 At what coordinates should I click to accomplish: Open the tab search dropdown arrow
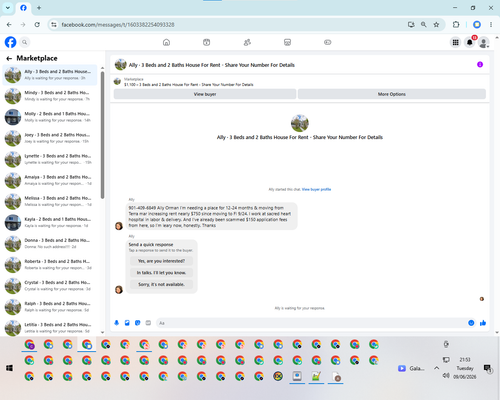click(x=8, y=8)
